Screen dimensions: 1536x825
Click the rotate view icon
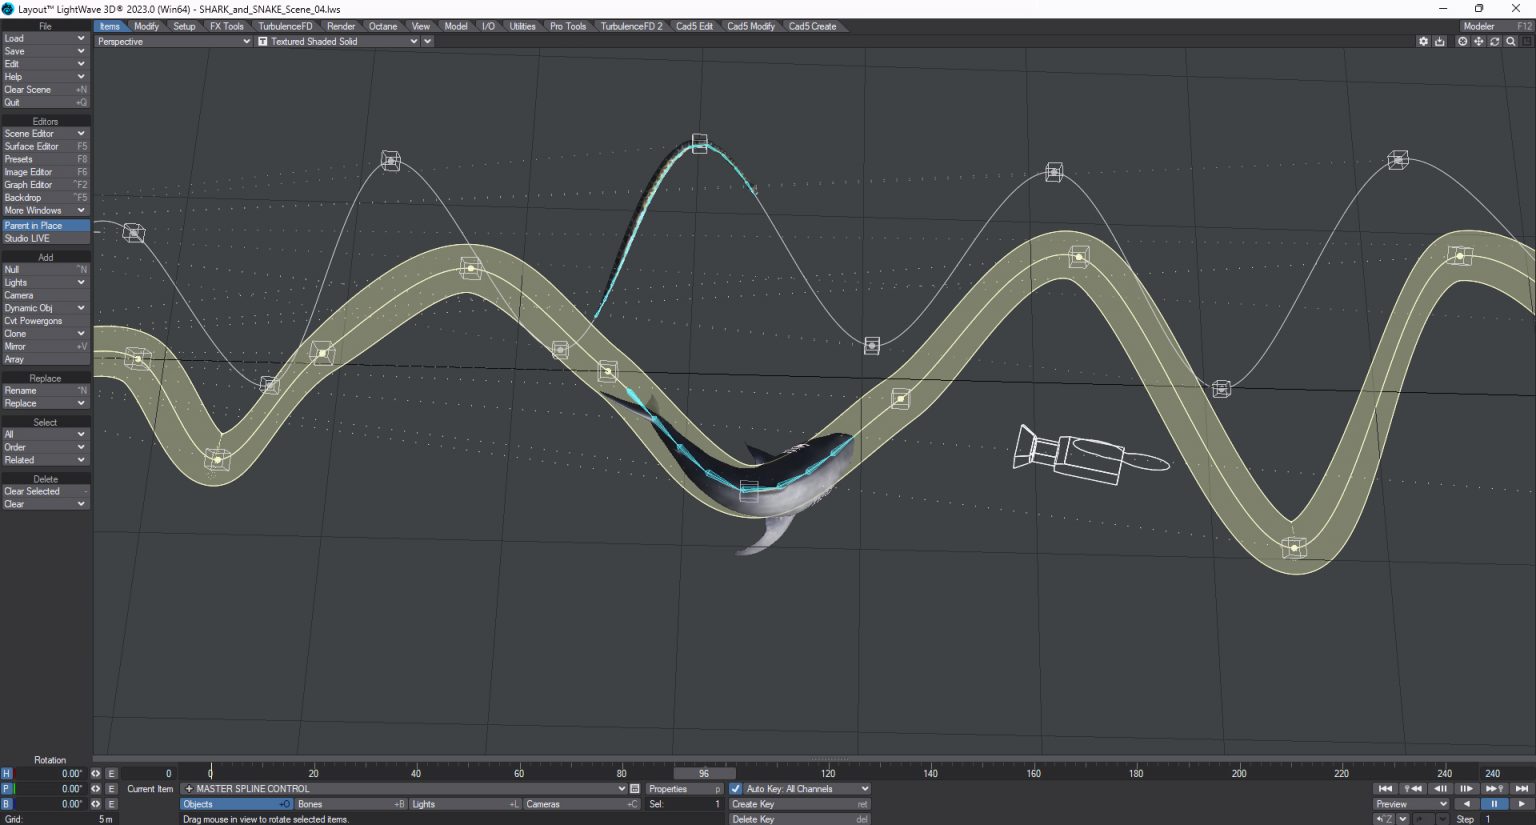pos(1494,41)
